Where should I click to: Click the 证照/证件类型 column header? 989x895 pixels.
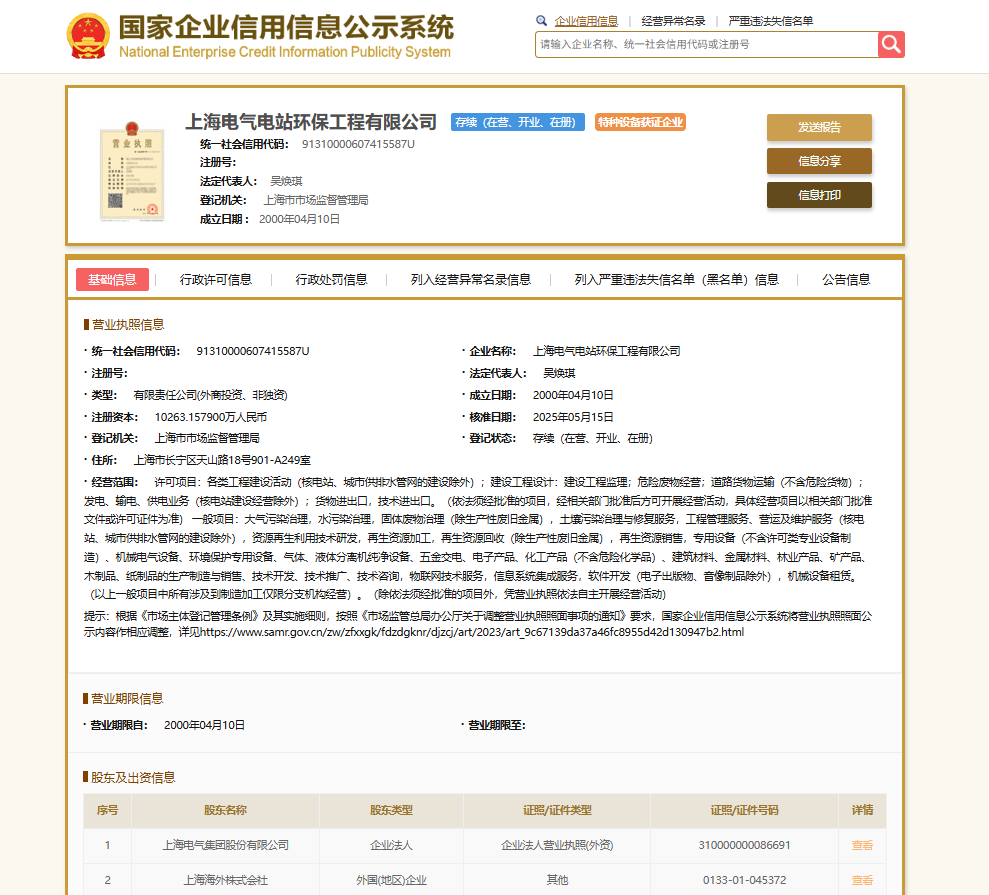pos(557,810)
